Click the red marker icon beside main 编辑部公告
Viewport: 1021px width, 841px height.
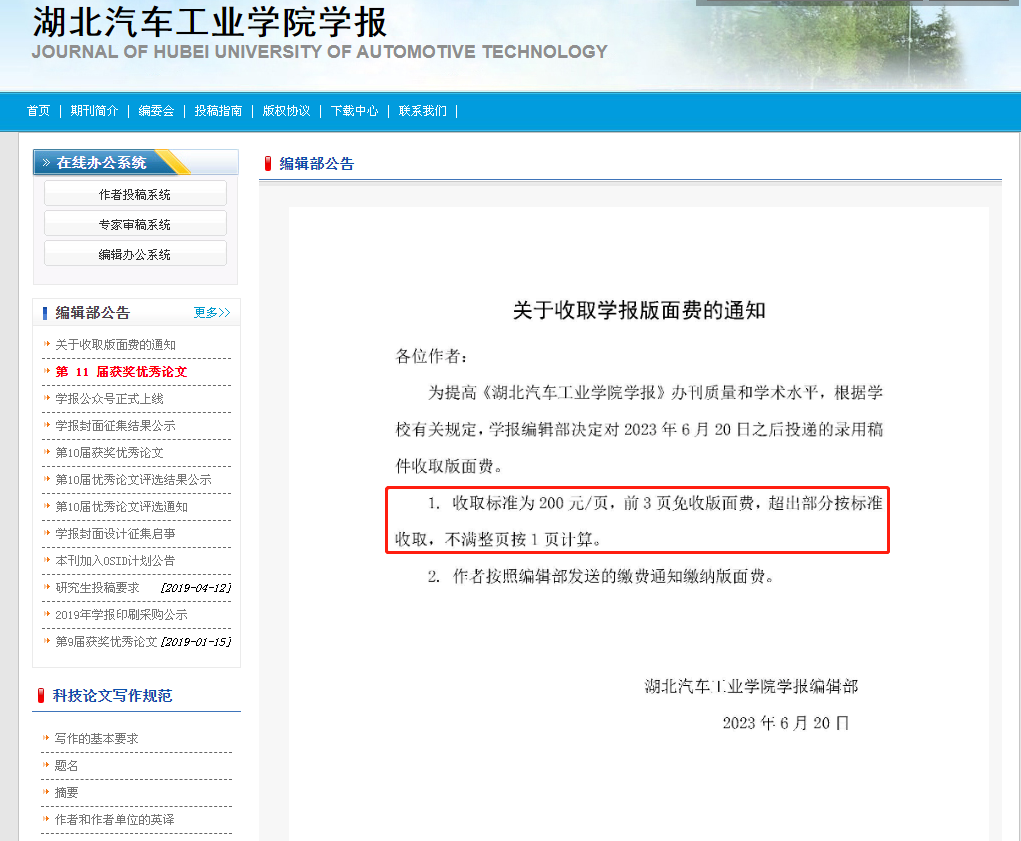point(268,164)
